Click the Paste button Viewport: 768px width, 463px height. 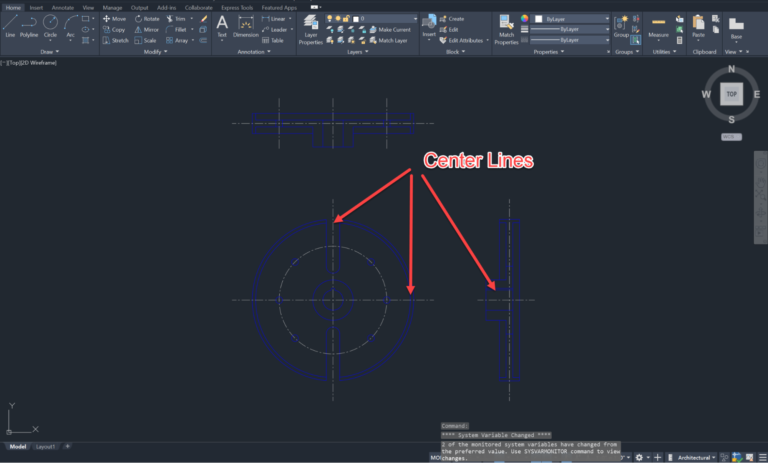[698, 26]
